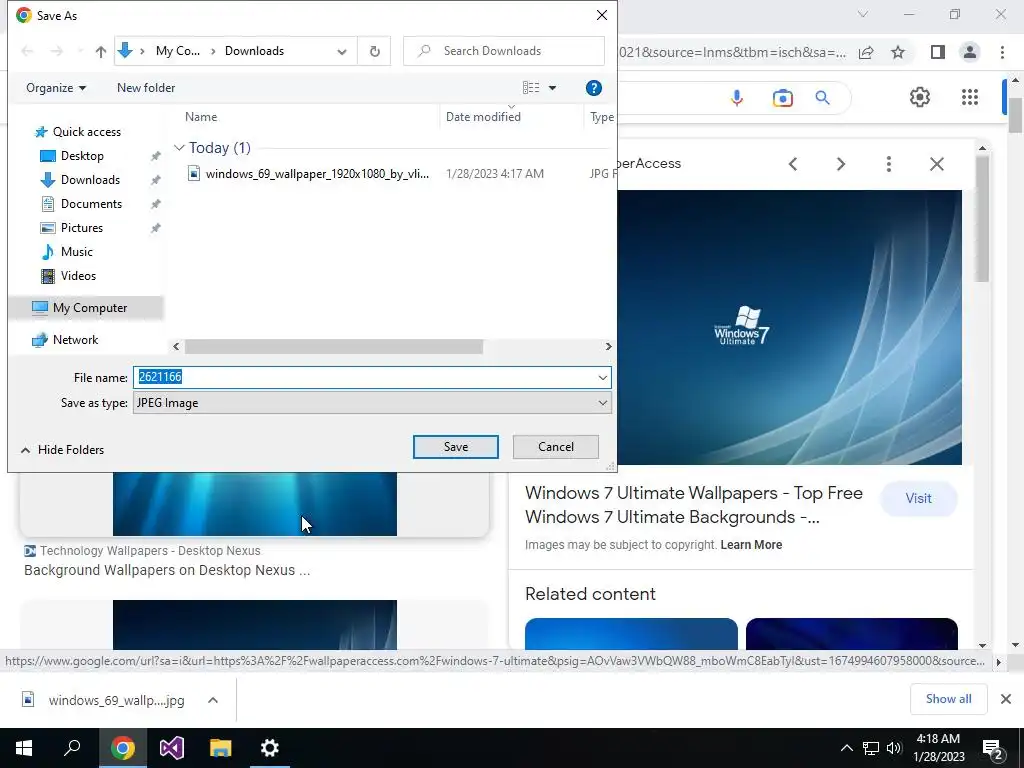1024x768 pixels.
Task: Click the forward navigation arrow in dialog
Action: click(x=57, y=51)
